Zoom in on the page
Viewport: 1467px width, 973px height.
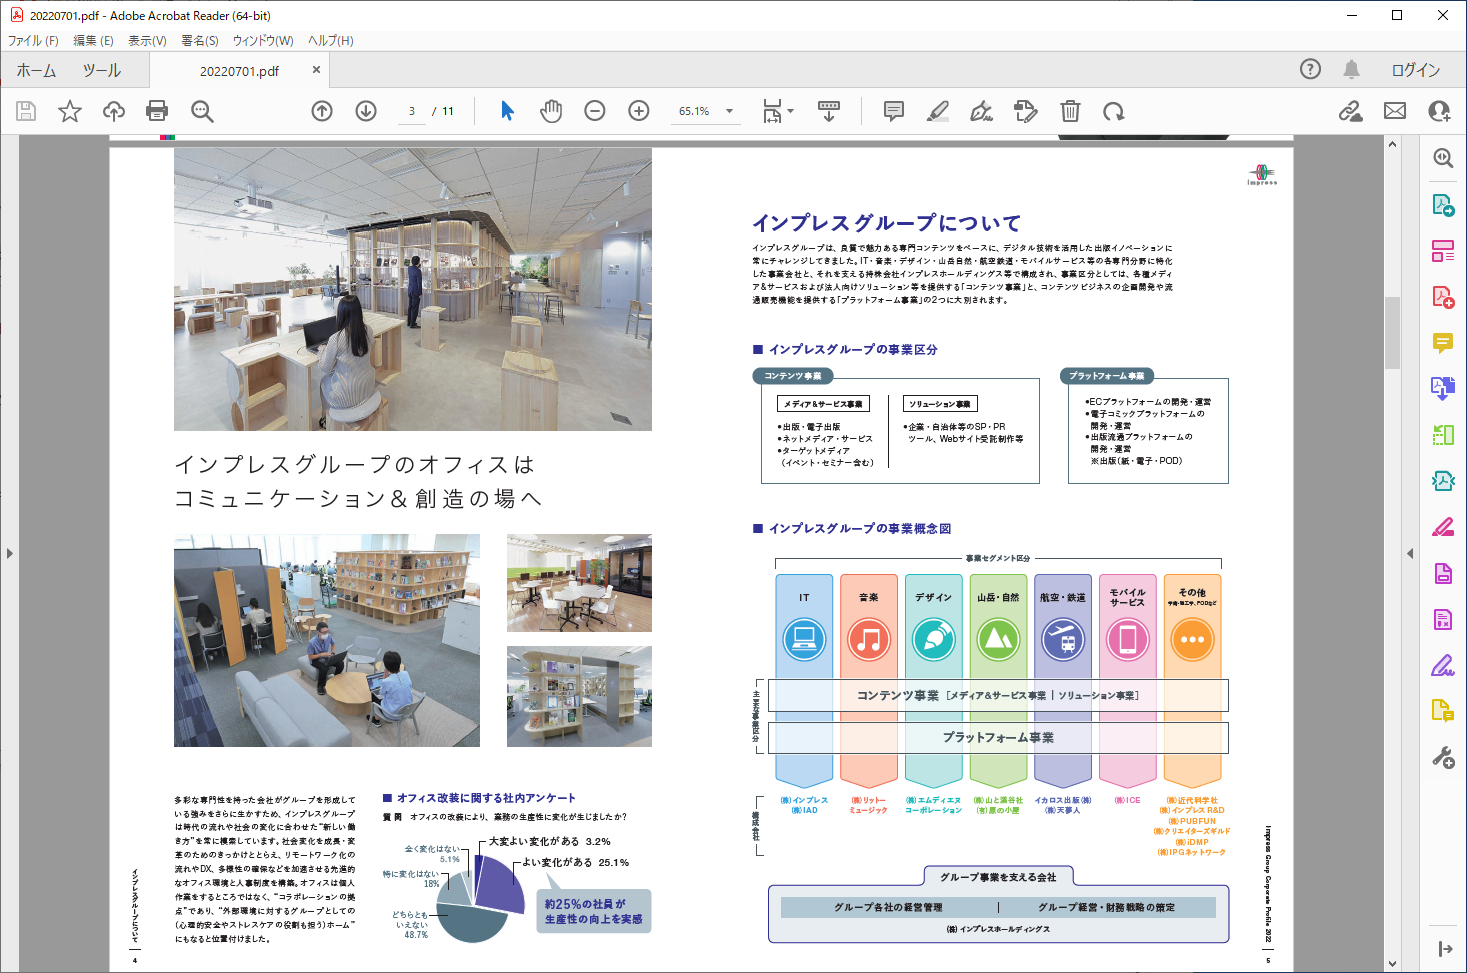(638, 111)
